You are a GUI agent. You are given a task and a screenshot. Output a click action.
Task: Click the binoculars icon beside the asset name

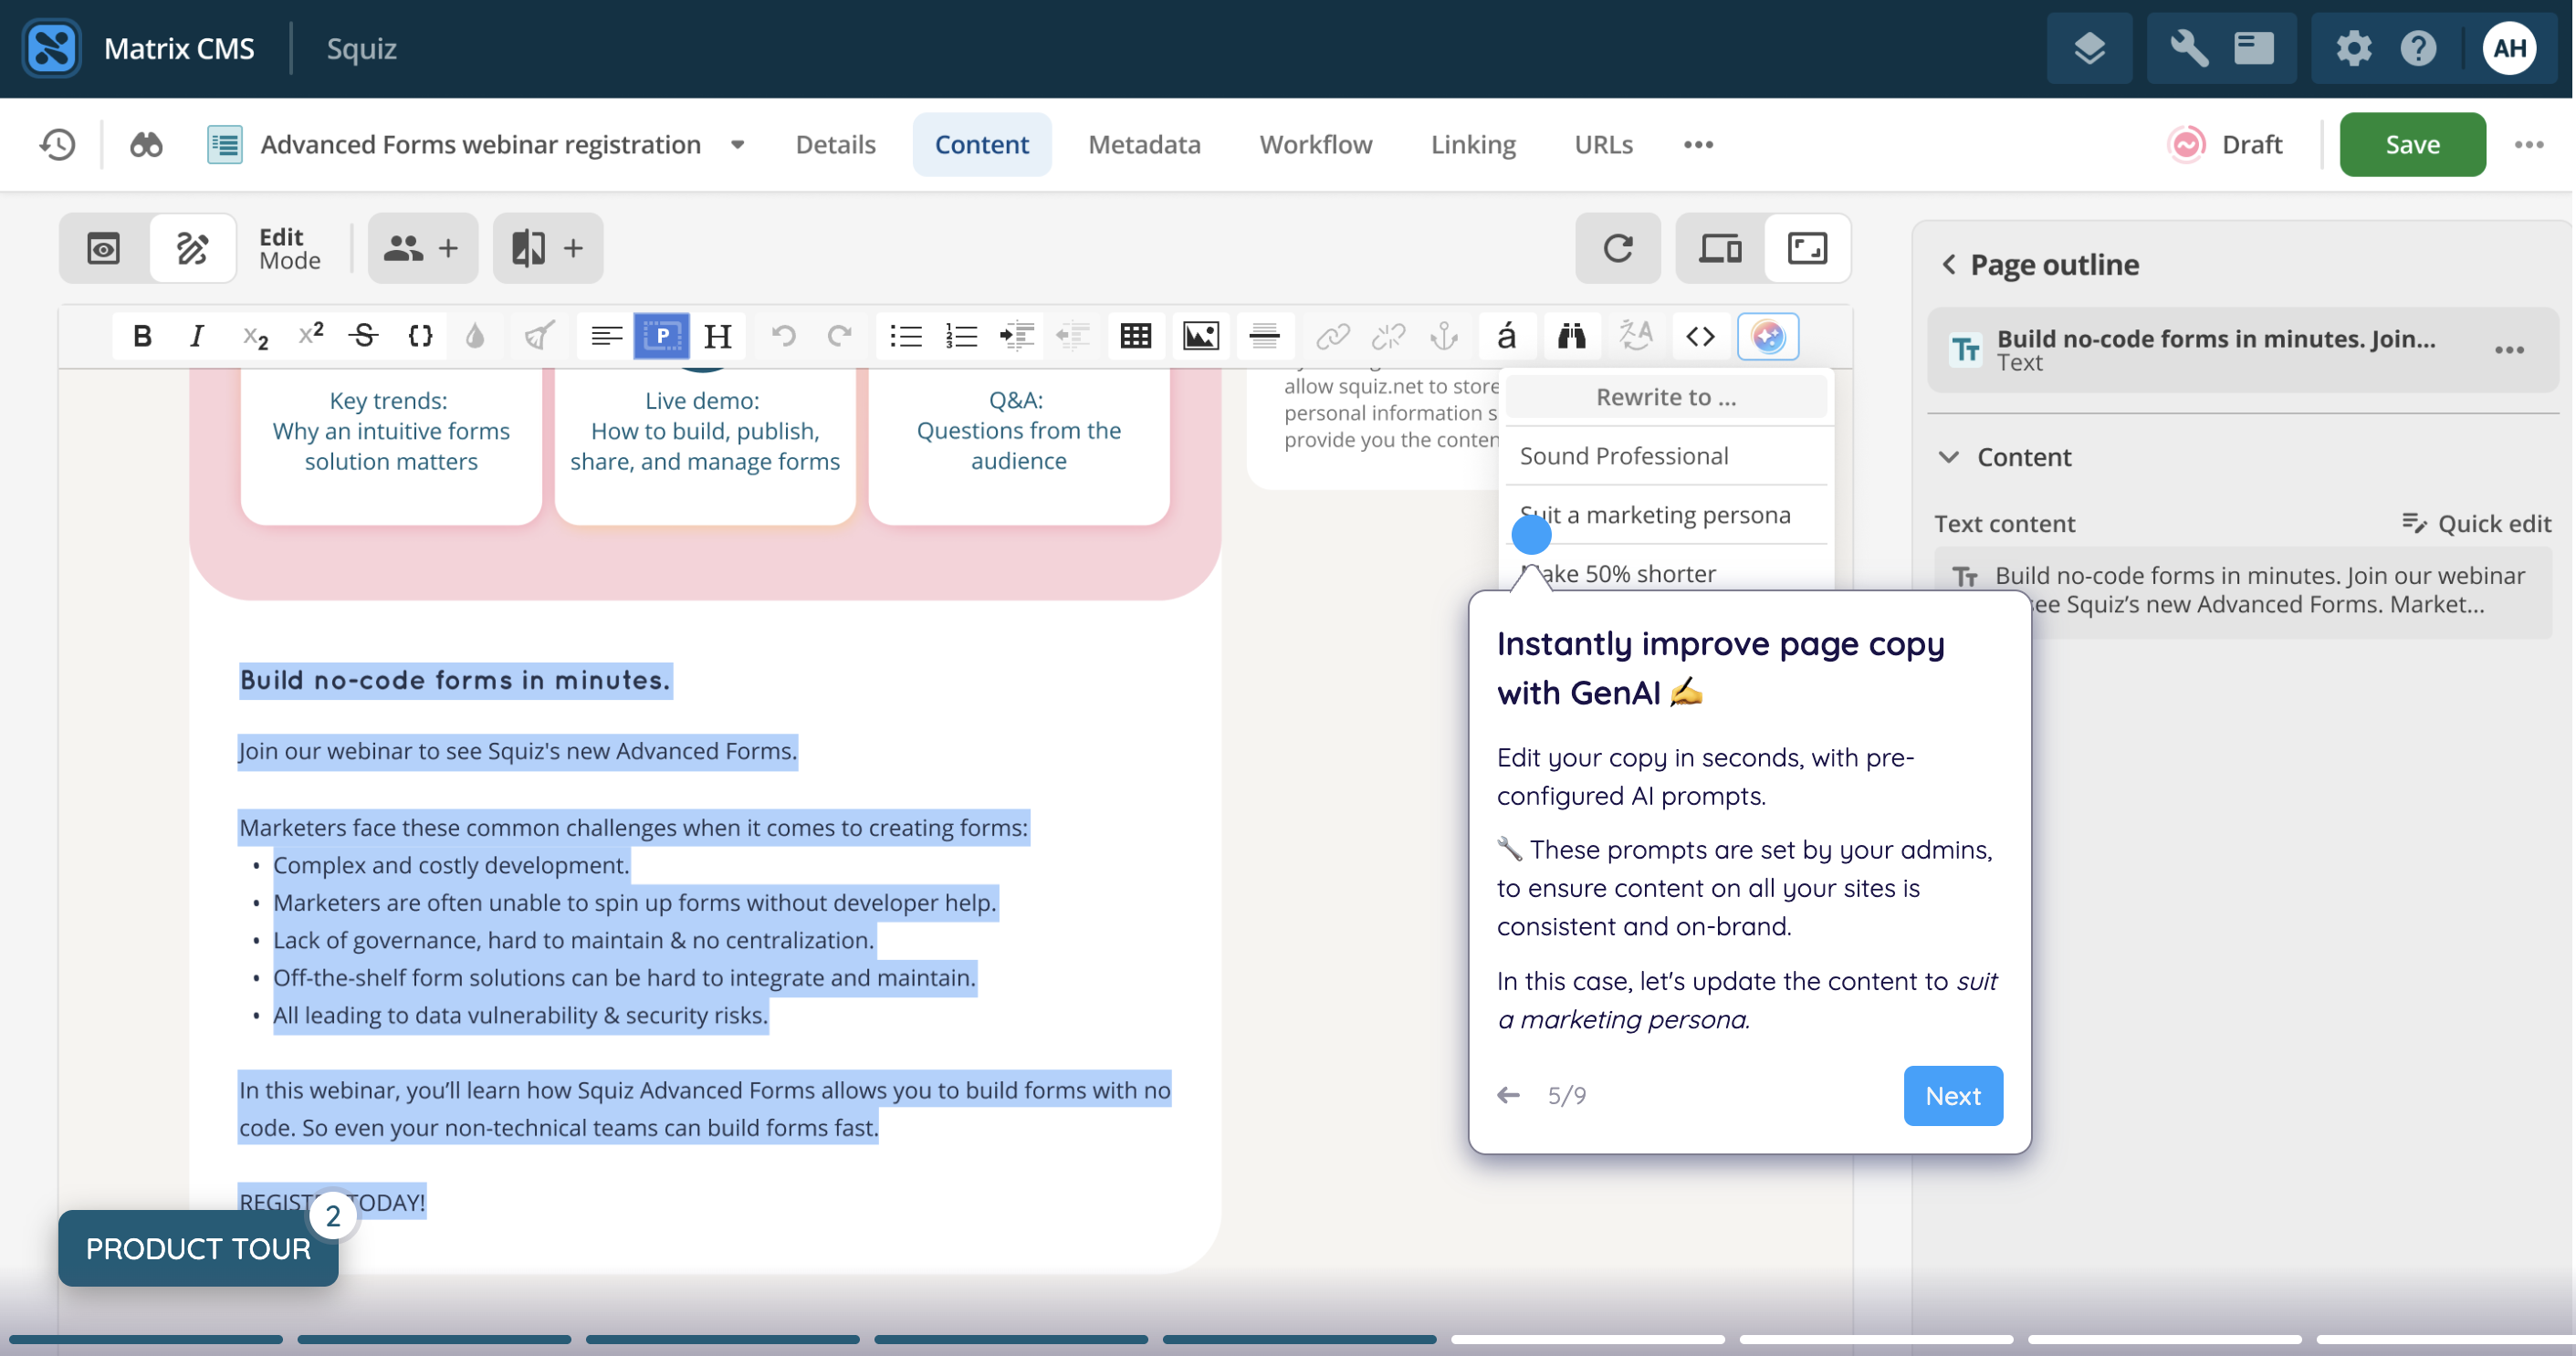tap(146, 145)
